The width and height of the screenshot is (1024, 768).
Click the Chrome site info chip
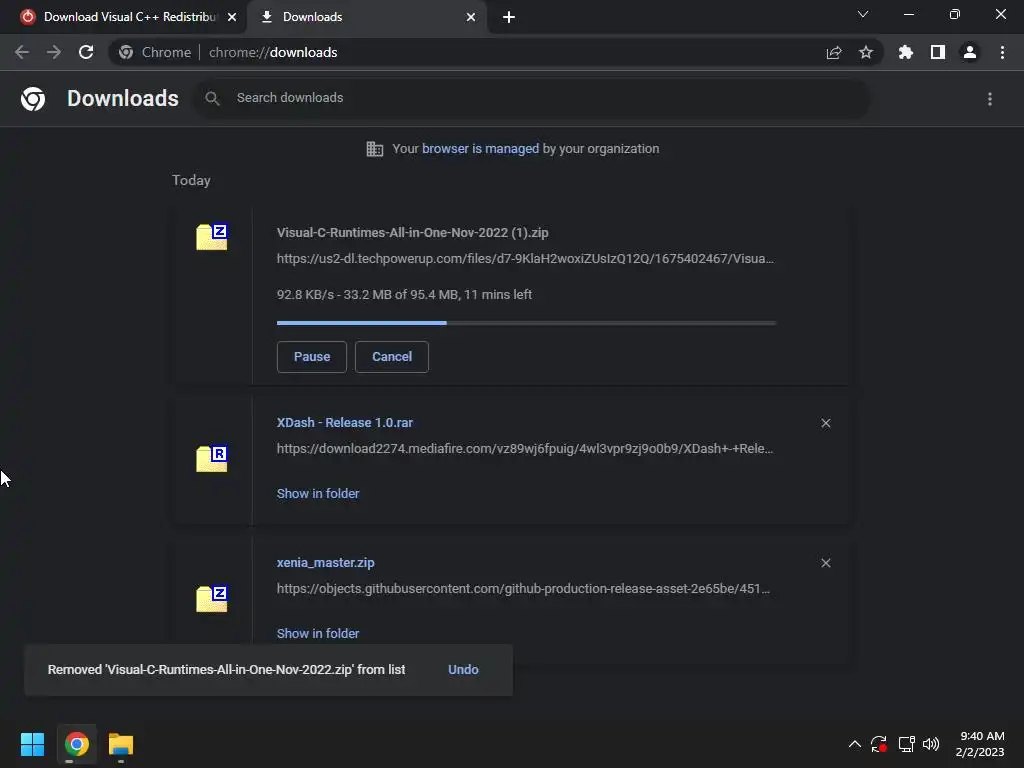pos(155,52)
